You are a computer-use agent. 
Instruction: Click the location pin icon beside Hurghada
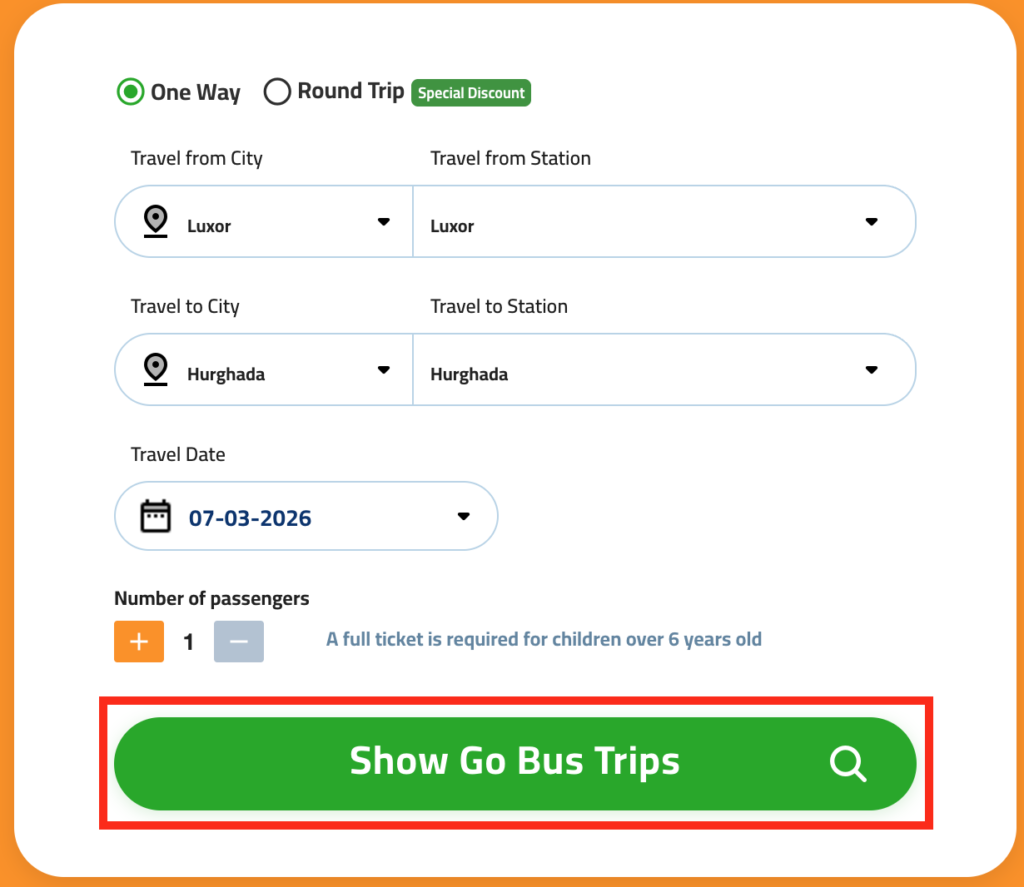coord(155,369)
